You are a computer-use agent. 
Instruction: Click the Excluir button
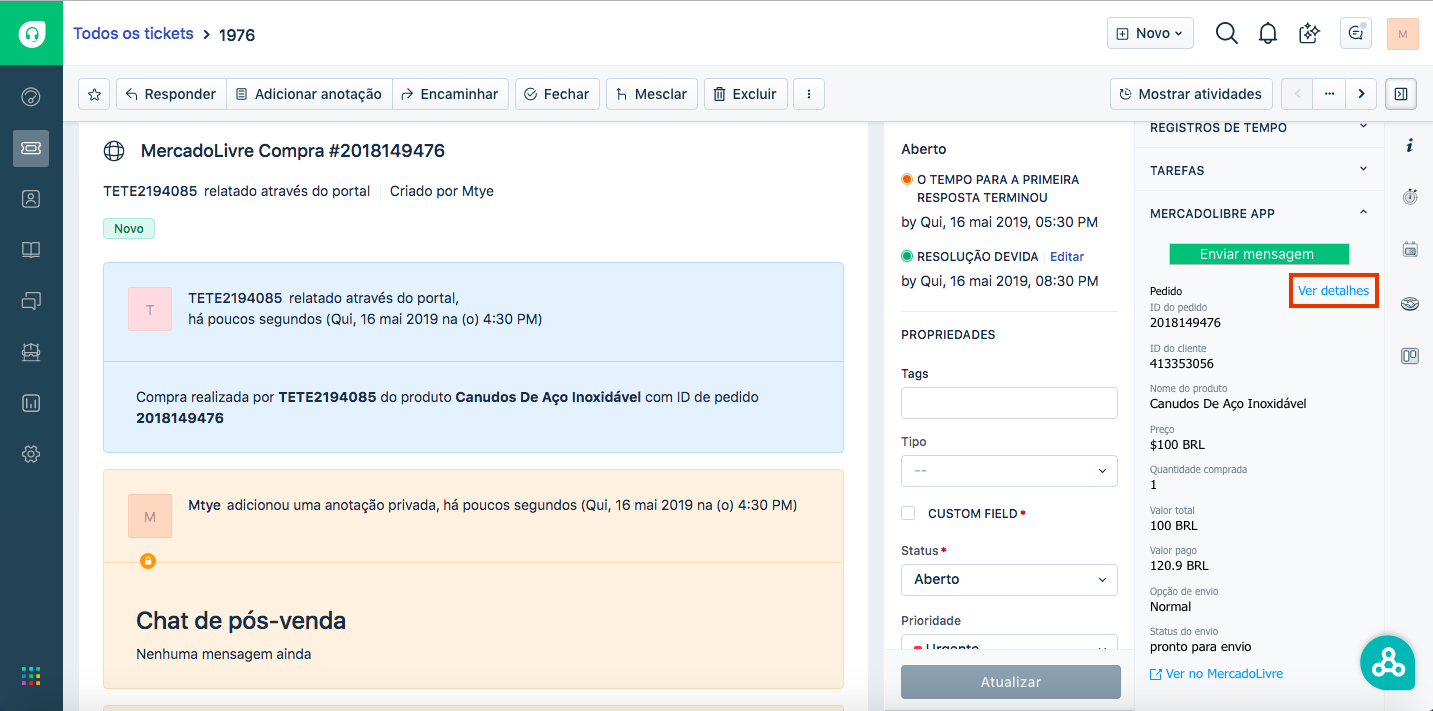tap(746, 94)
